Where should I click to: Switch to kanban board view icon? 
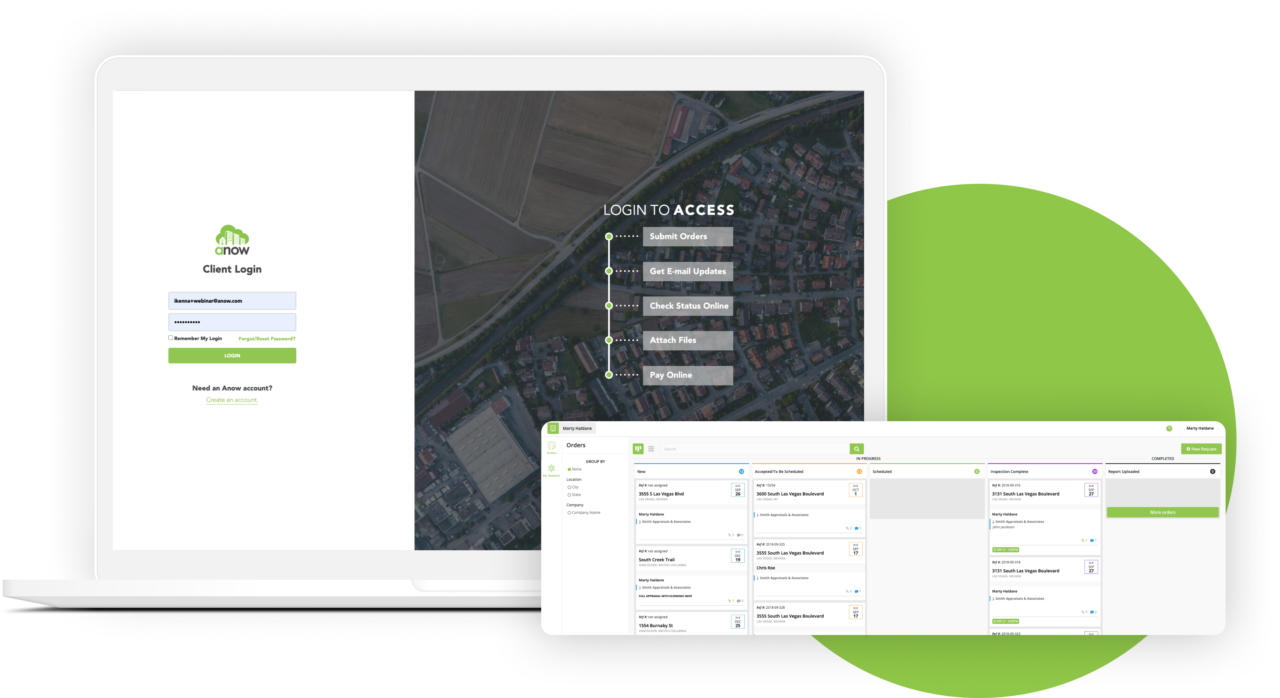638,449
